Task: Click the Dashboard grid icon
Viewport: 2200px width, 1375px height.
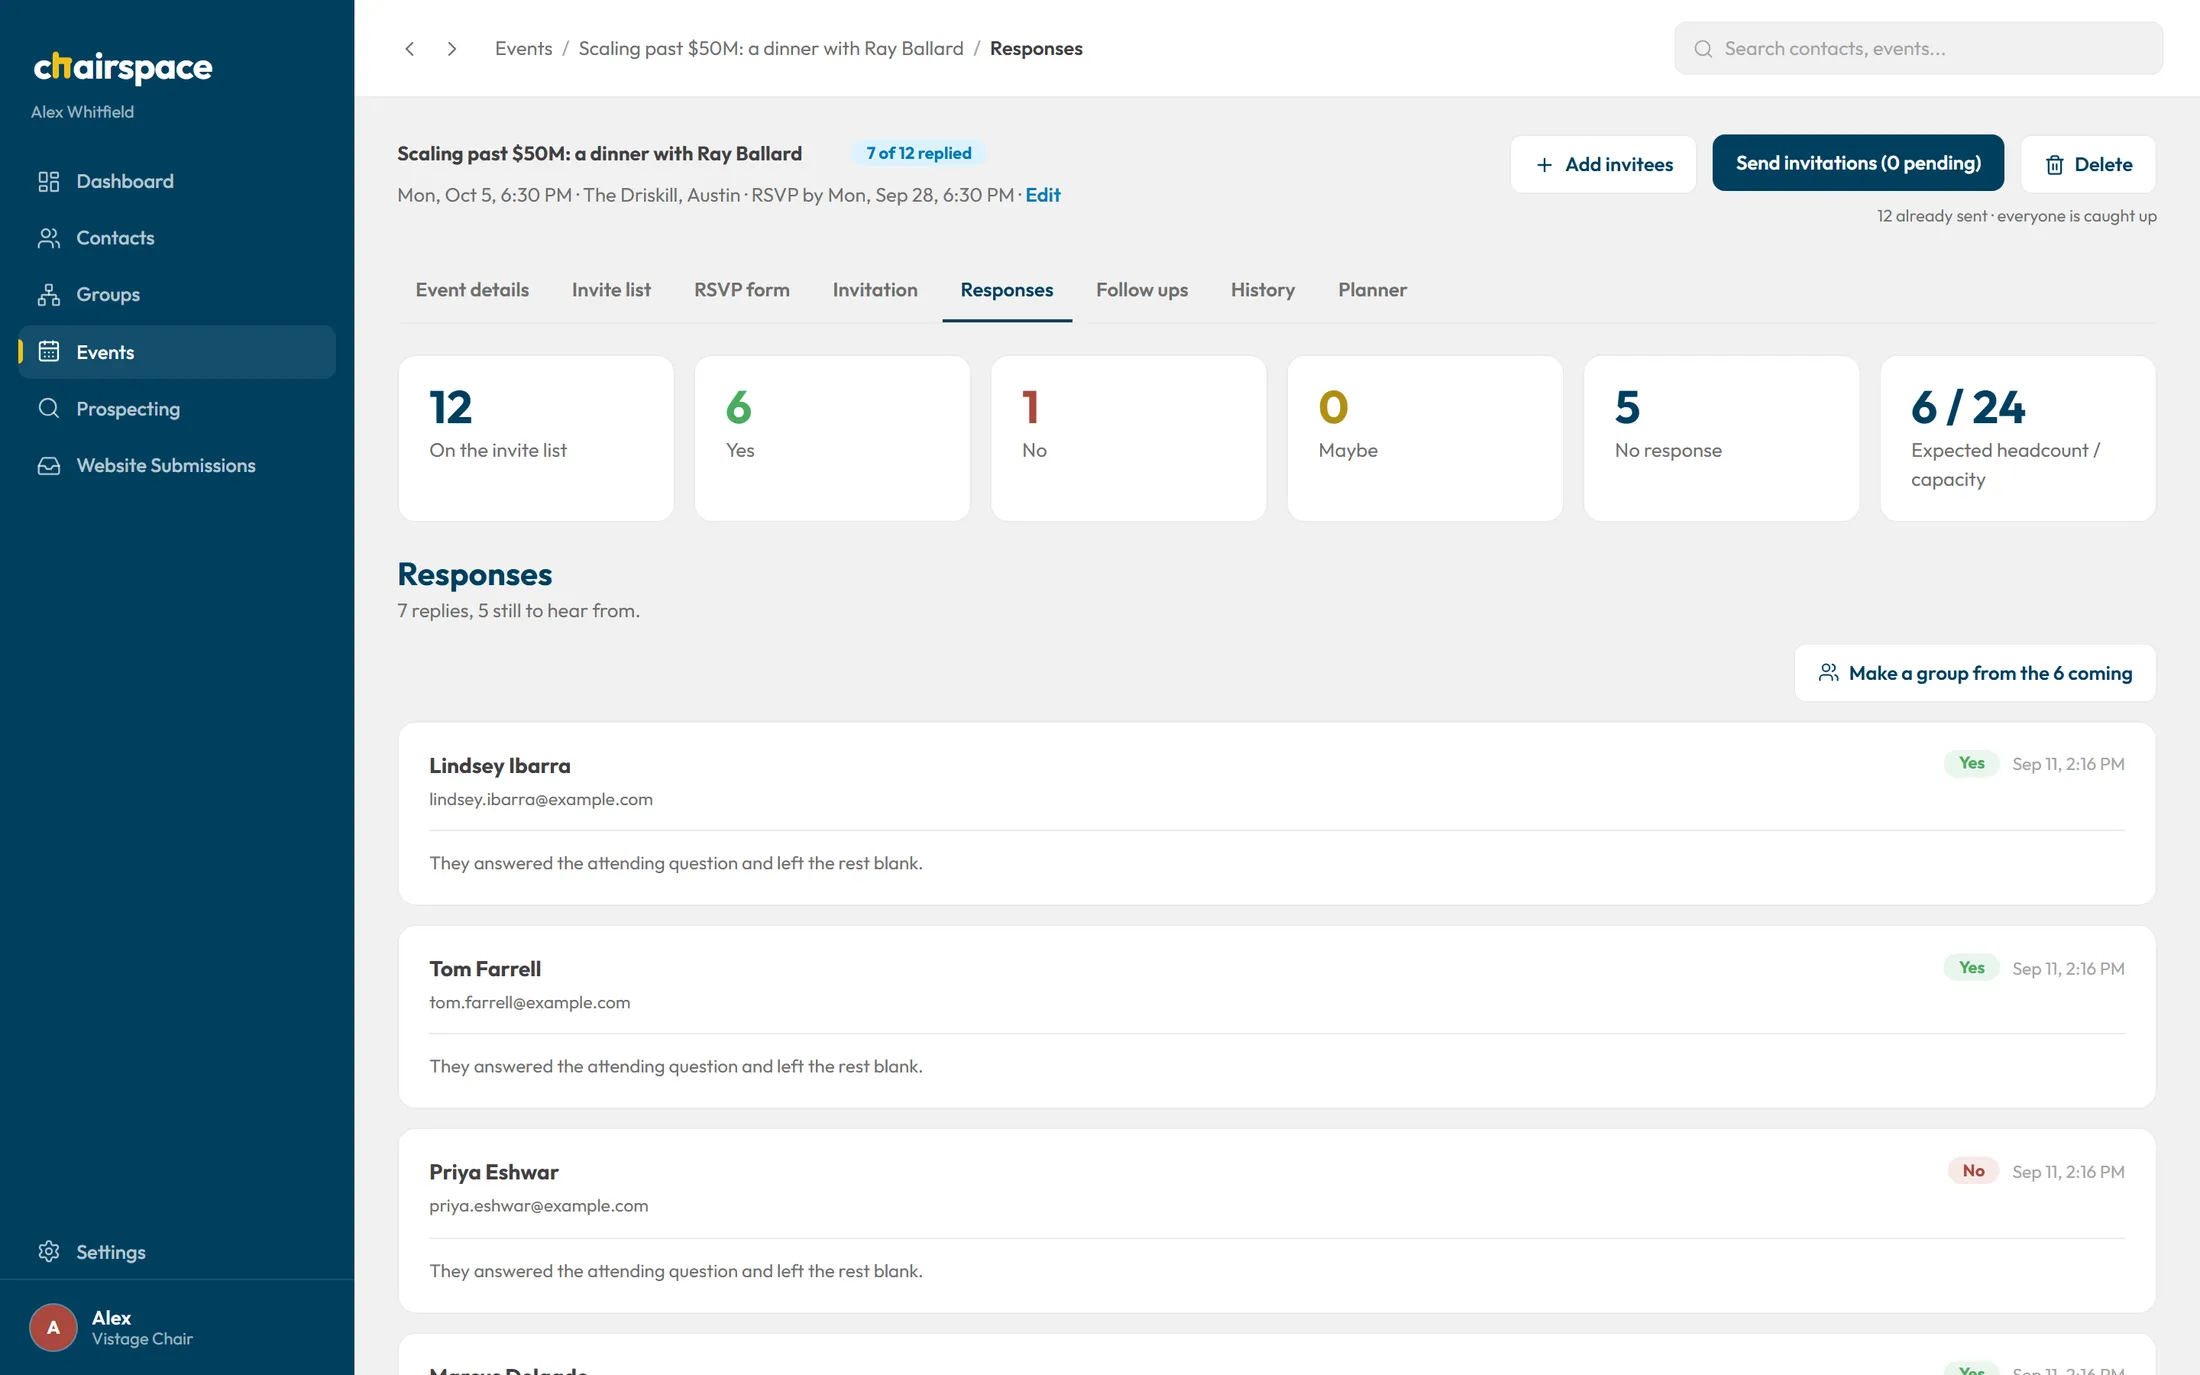Action: pyautogui.click(x=48, y=181)
